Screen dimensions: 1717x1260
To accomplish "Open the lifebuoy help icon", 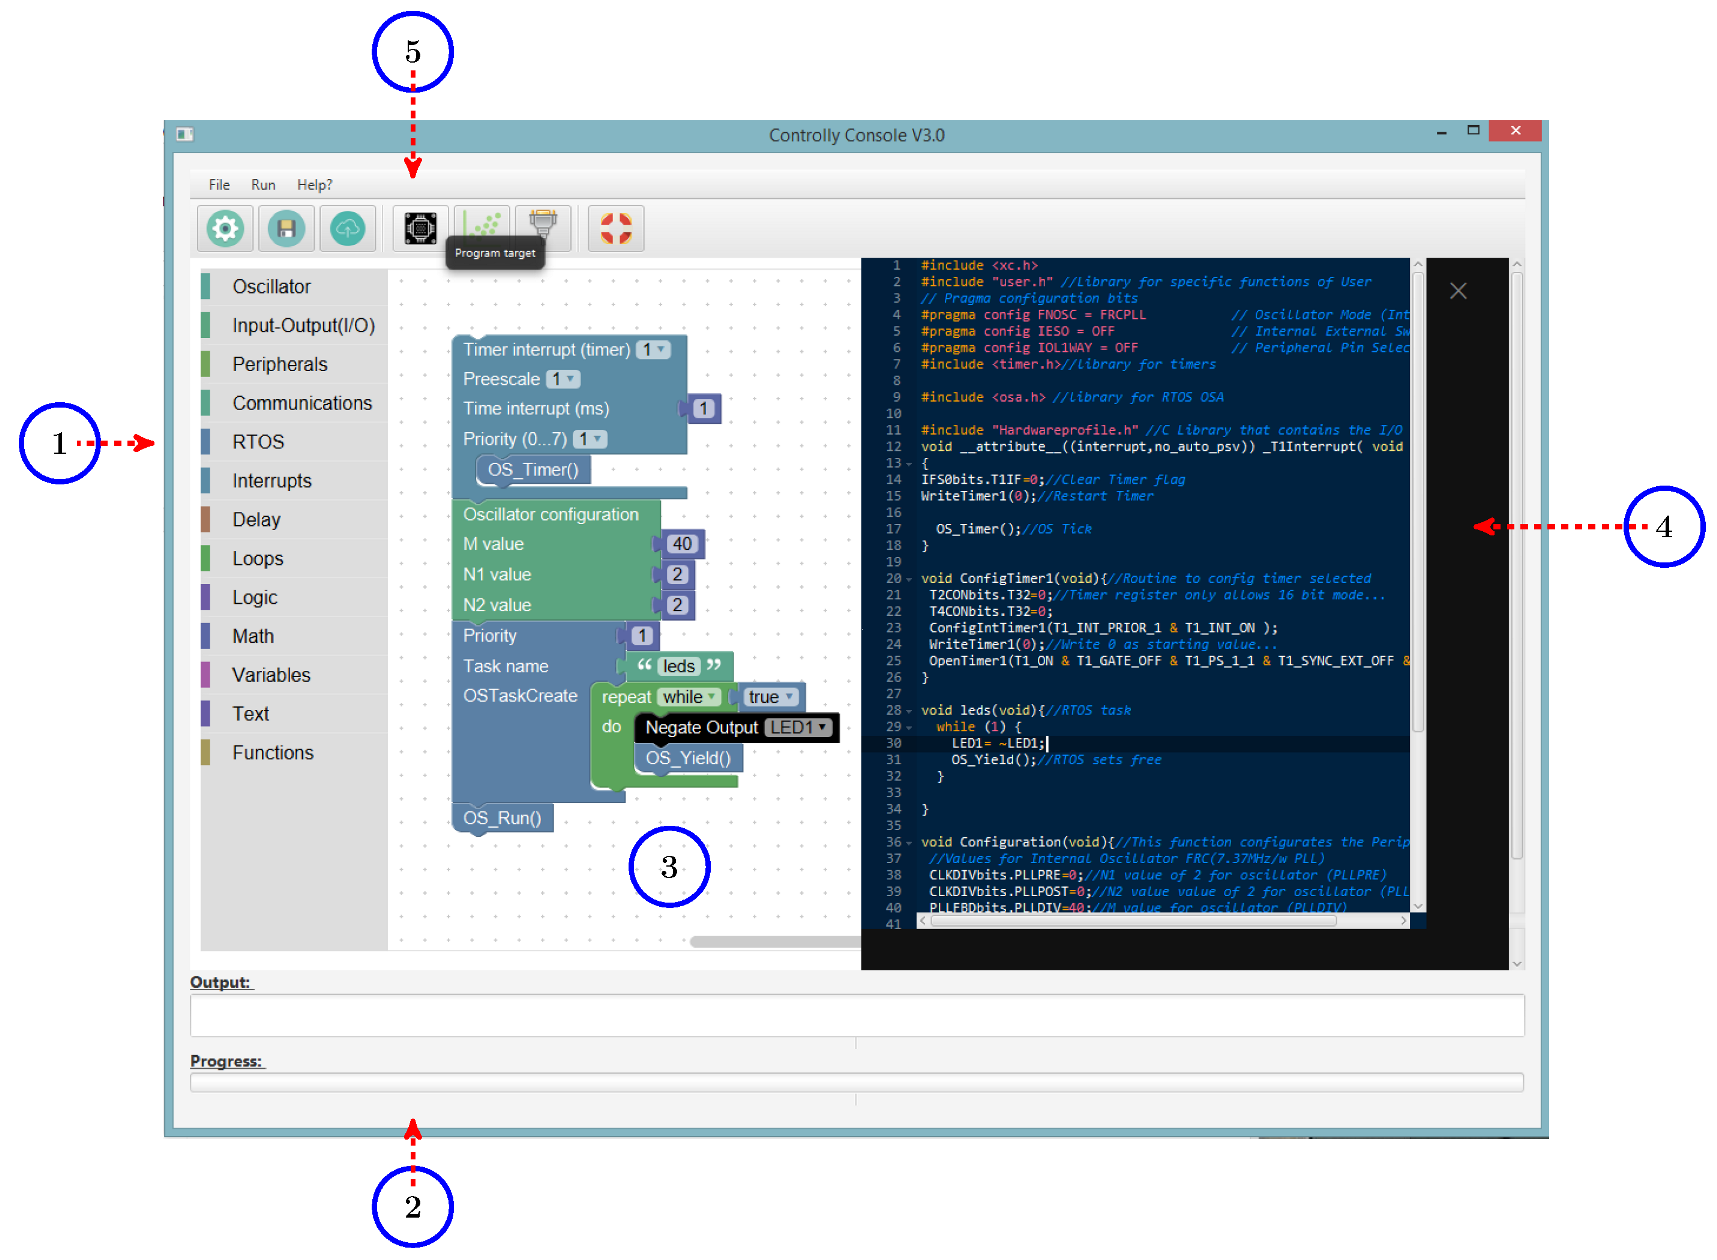I will [616, 229].
